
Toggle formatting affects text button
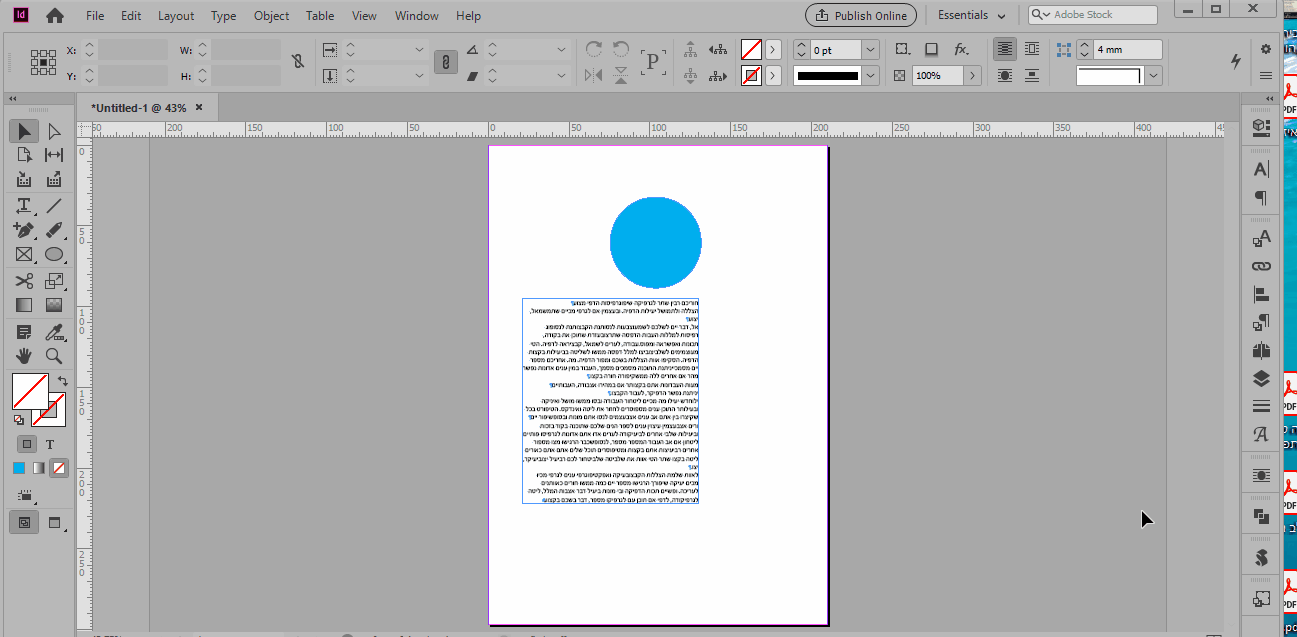(x=51, y=444)
